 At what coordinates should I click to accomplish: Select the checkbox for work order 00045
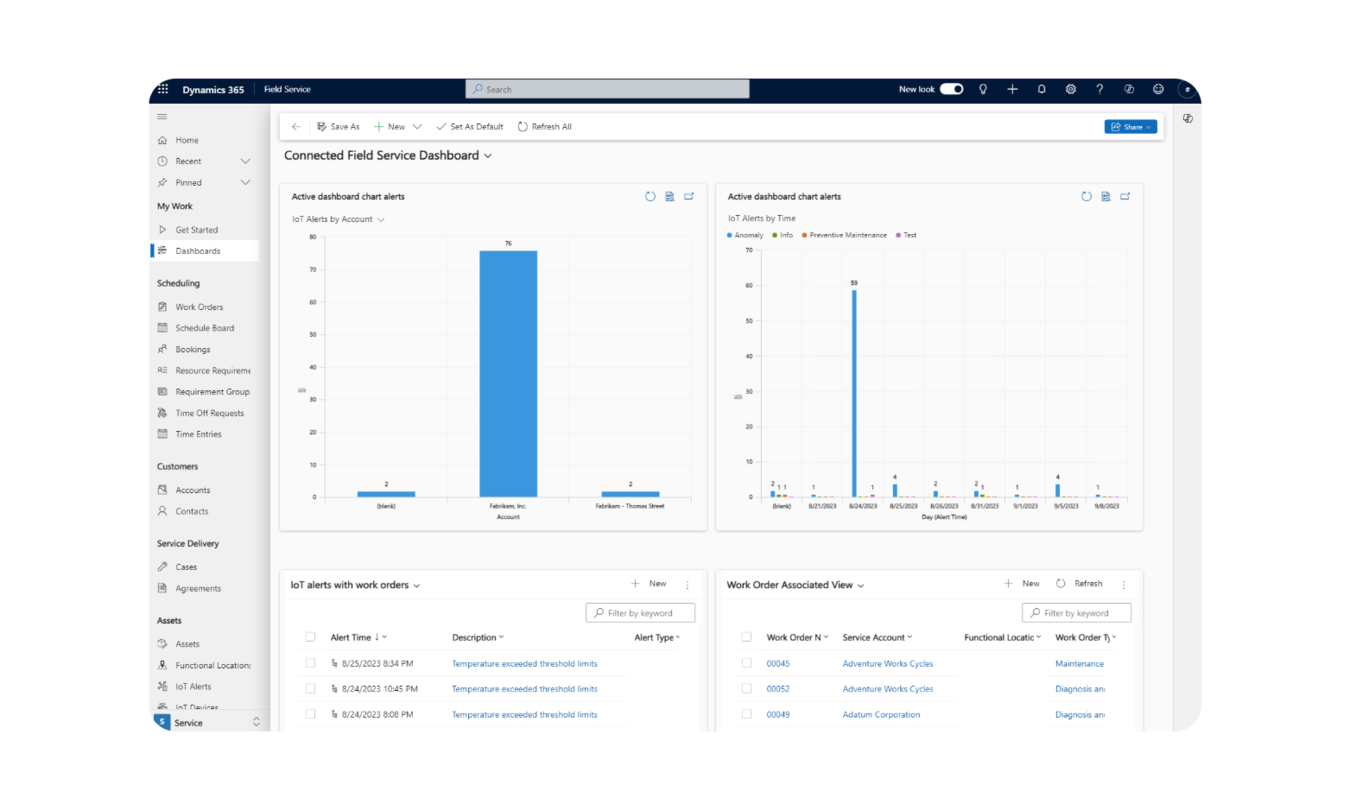click(746, 663)
